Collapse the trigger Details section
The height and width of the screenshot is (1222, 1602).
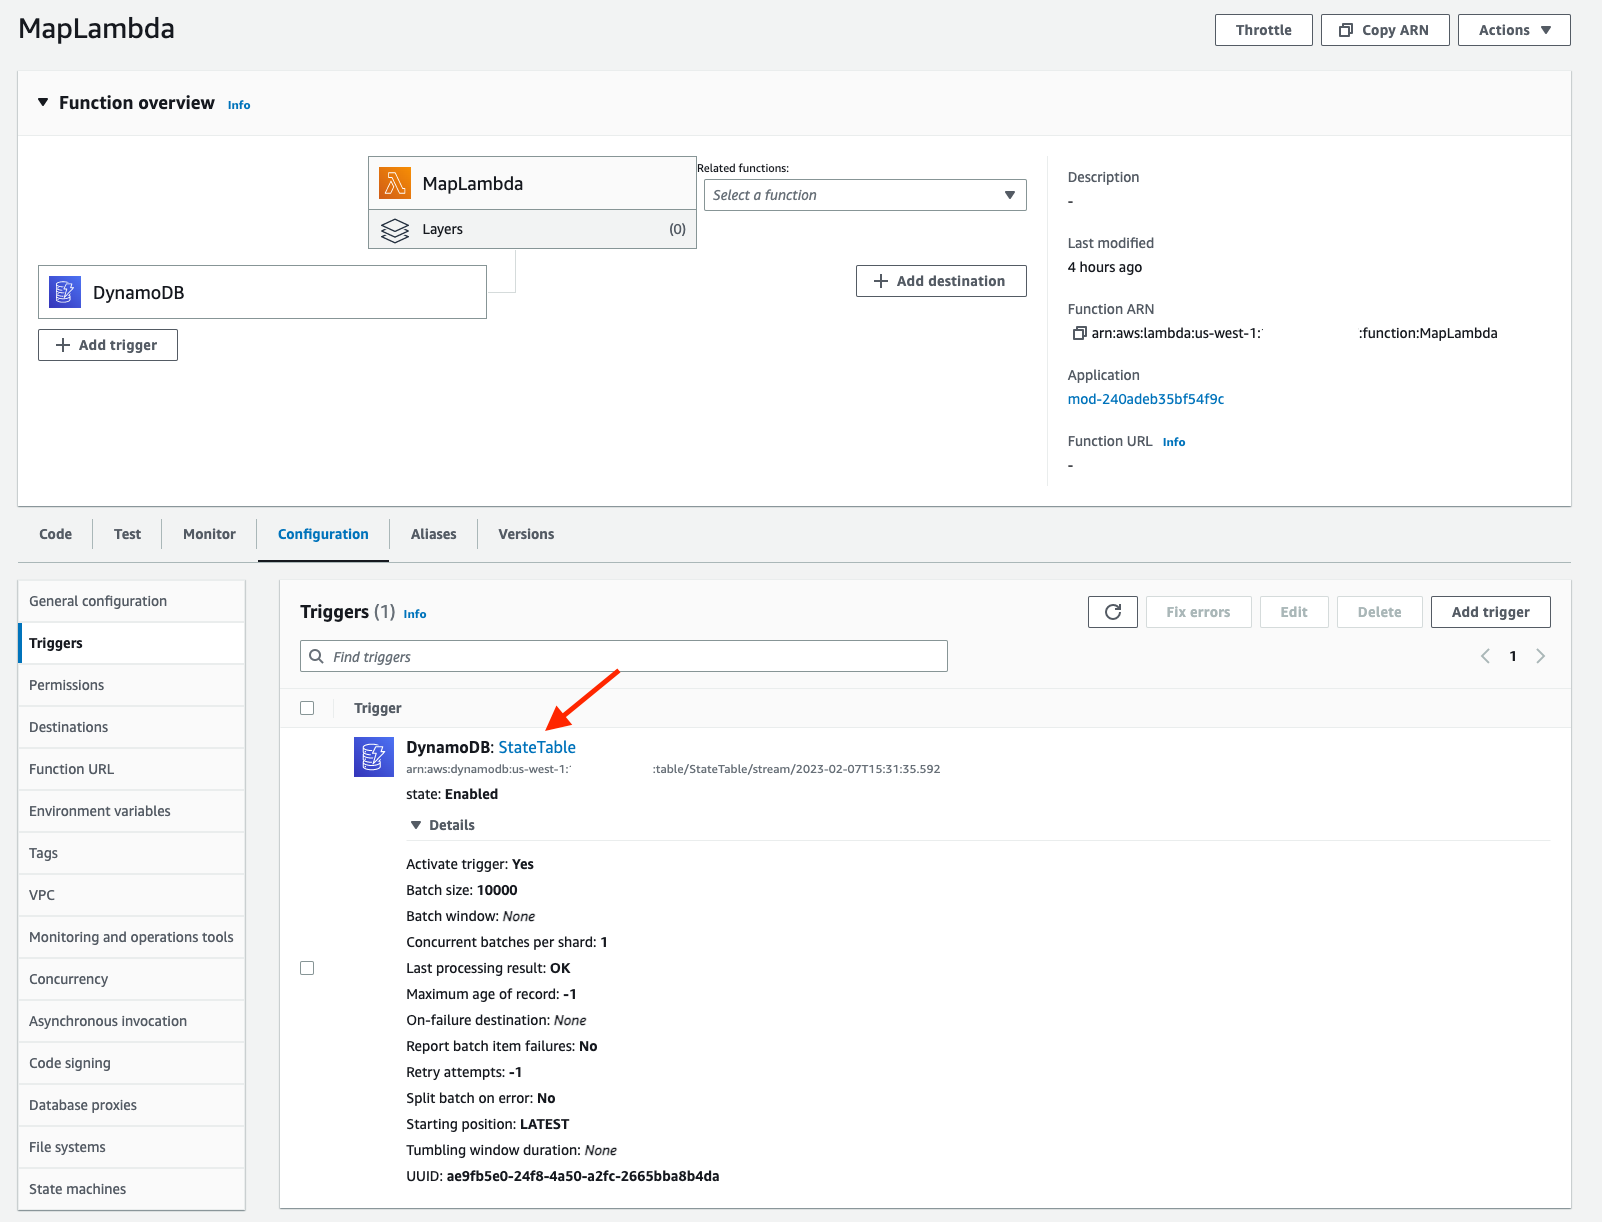[416, 825]
